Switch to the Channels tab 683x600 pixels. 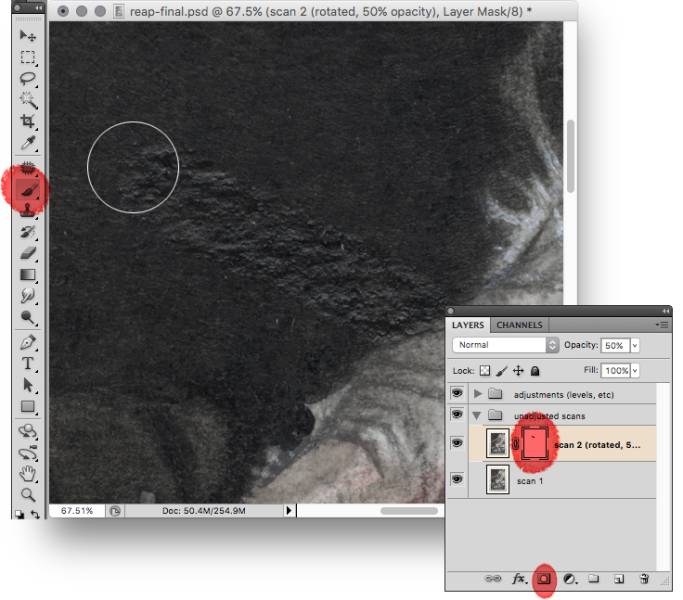coord(519,325)
